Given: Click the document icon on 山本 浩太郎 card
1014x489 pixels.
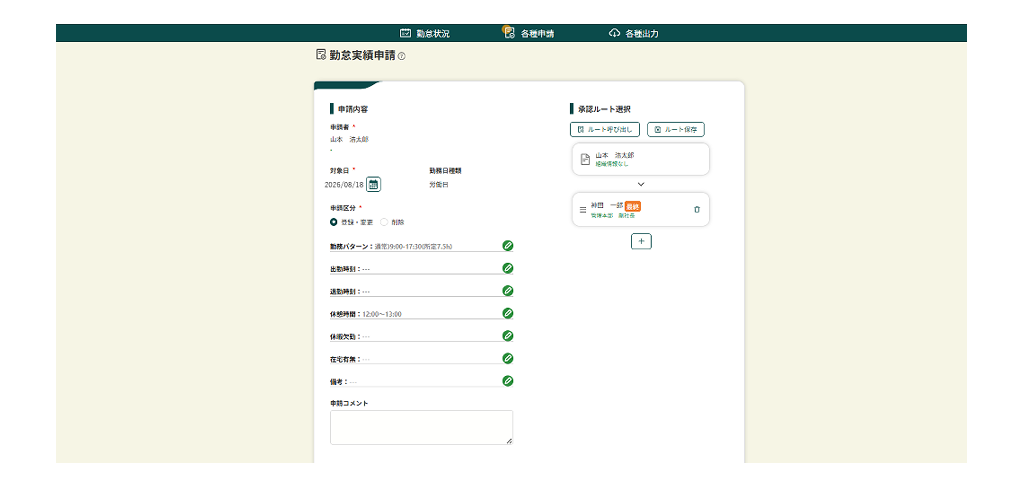Looking at the screenshot, I should 585,159.
